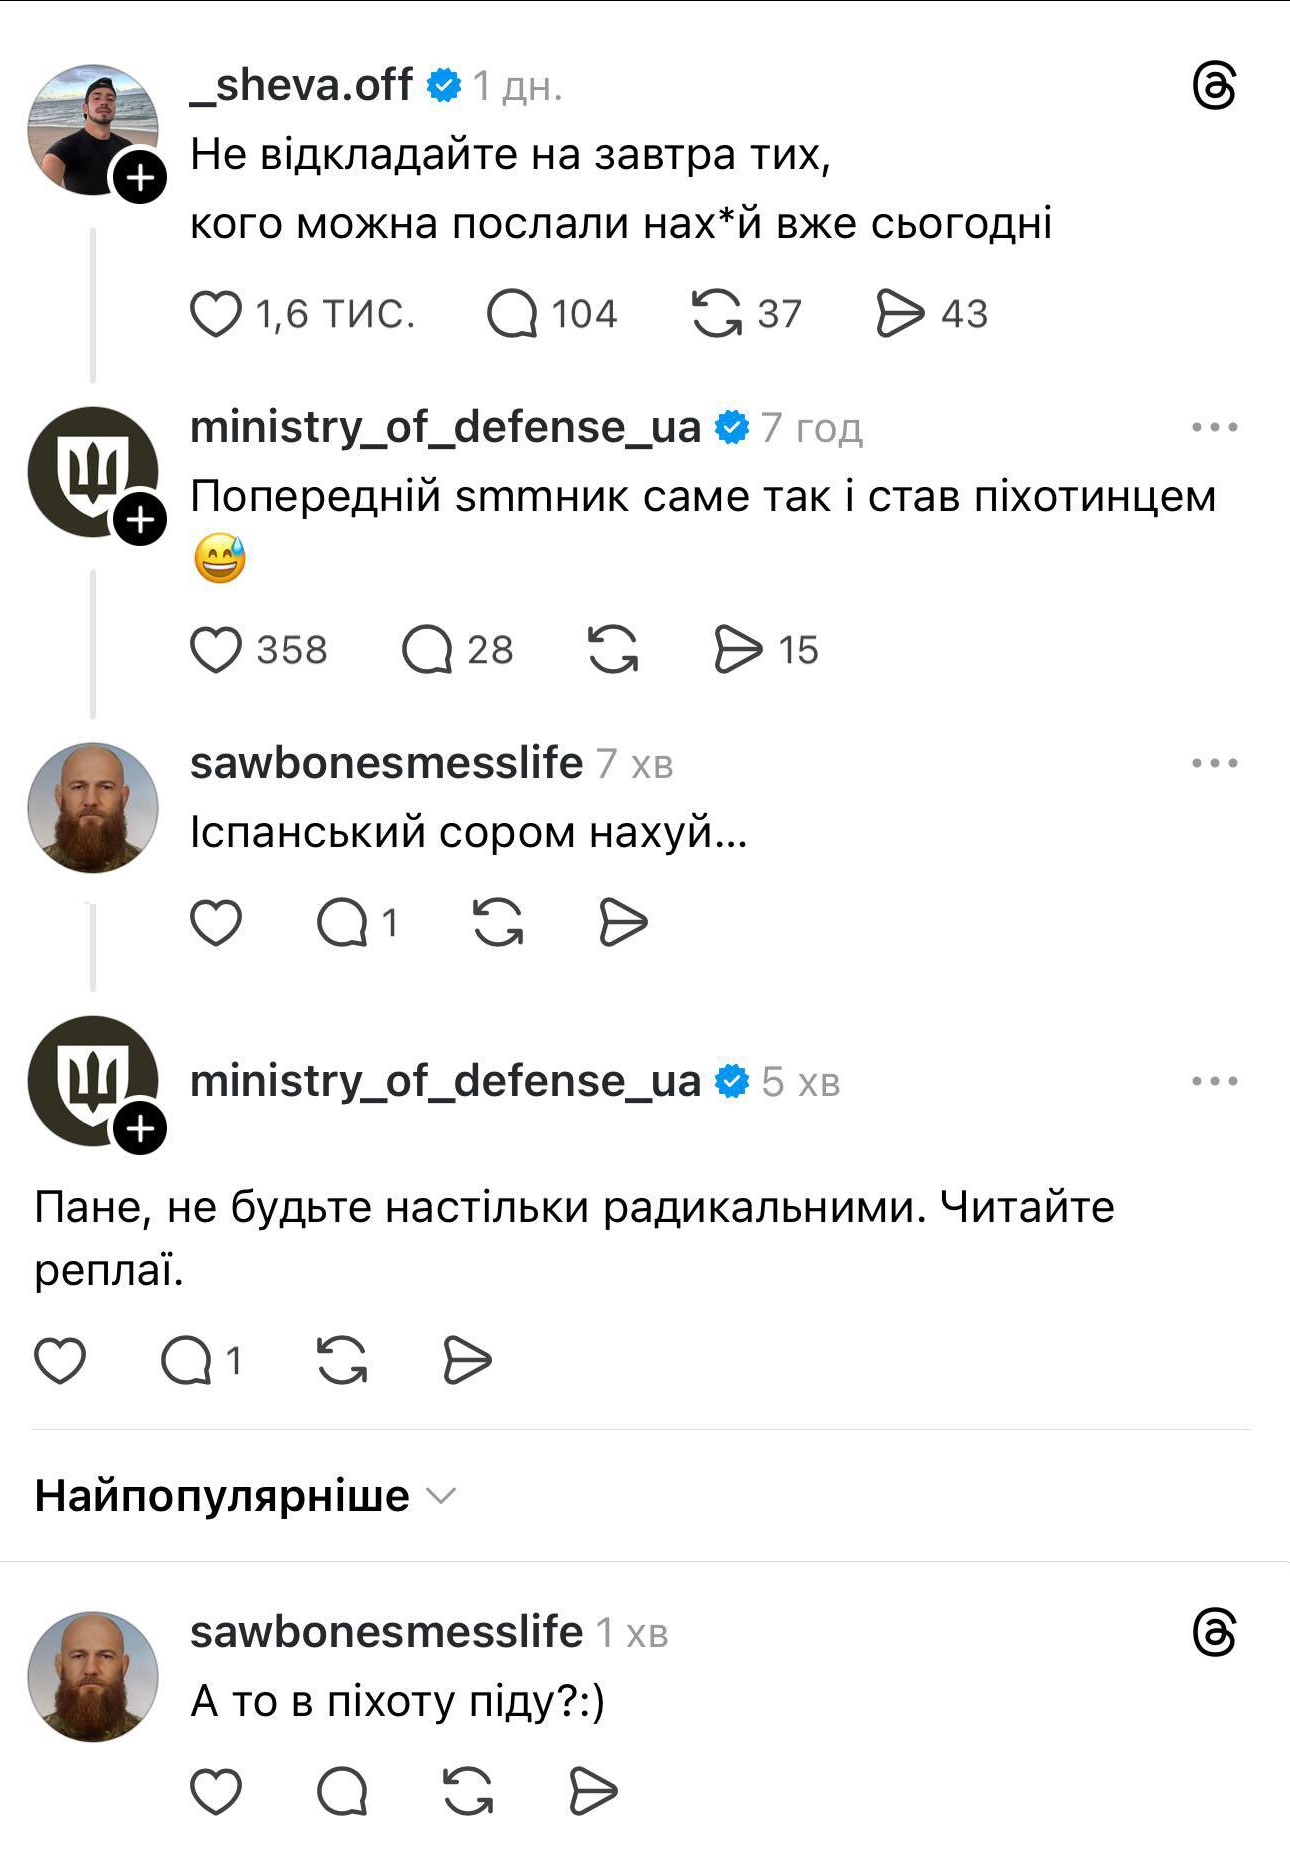Open the 28 replies to the ministry comment
Screen dimensions: 1290x1853
(x=428, y=650)
